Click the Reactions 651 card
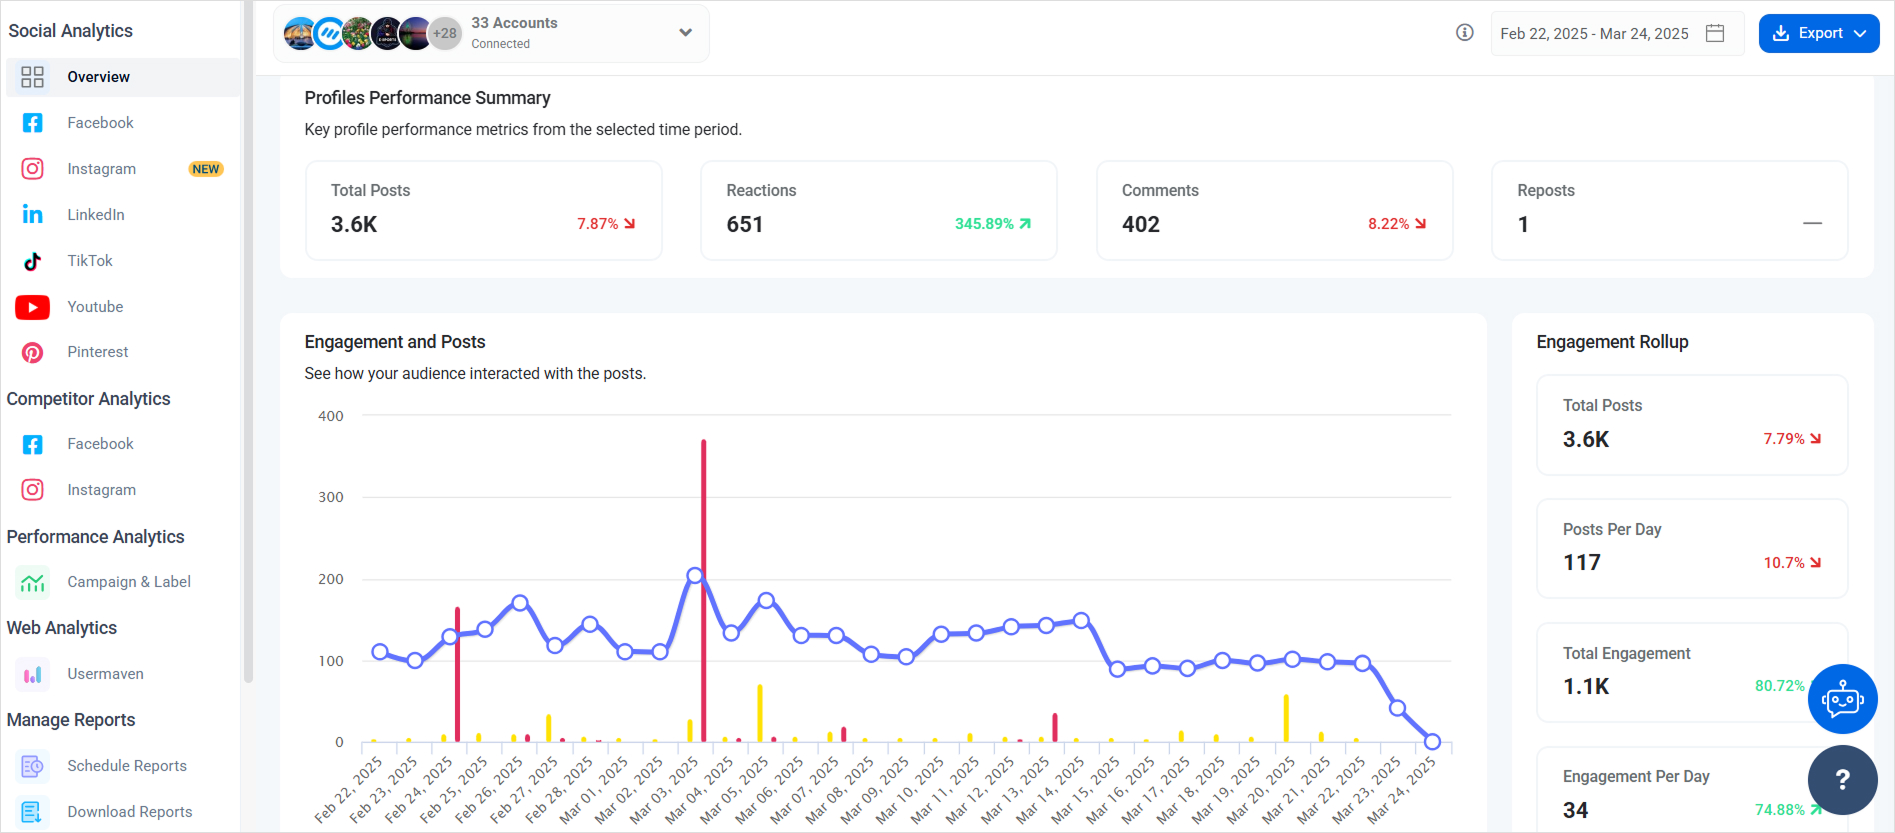The height and width of the screenshot is (833, 1895). tap(879, 211)
